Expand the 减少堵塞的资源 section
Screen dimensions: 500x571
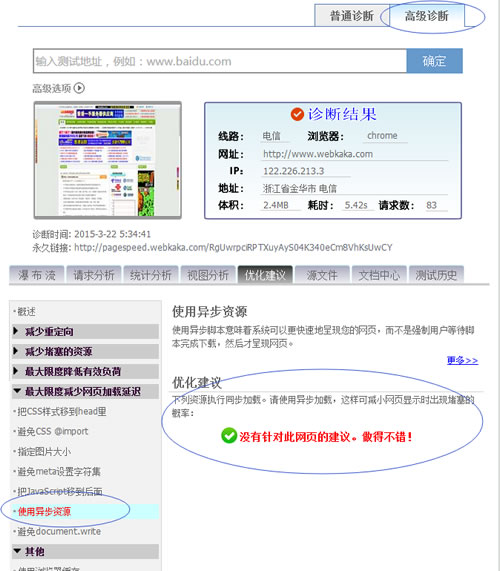[85, 351]
